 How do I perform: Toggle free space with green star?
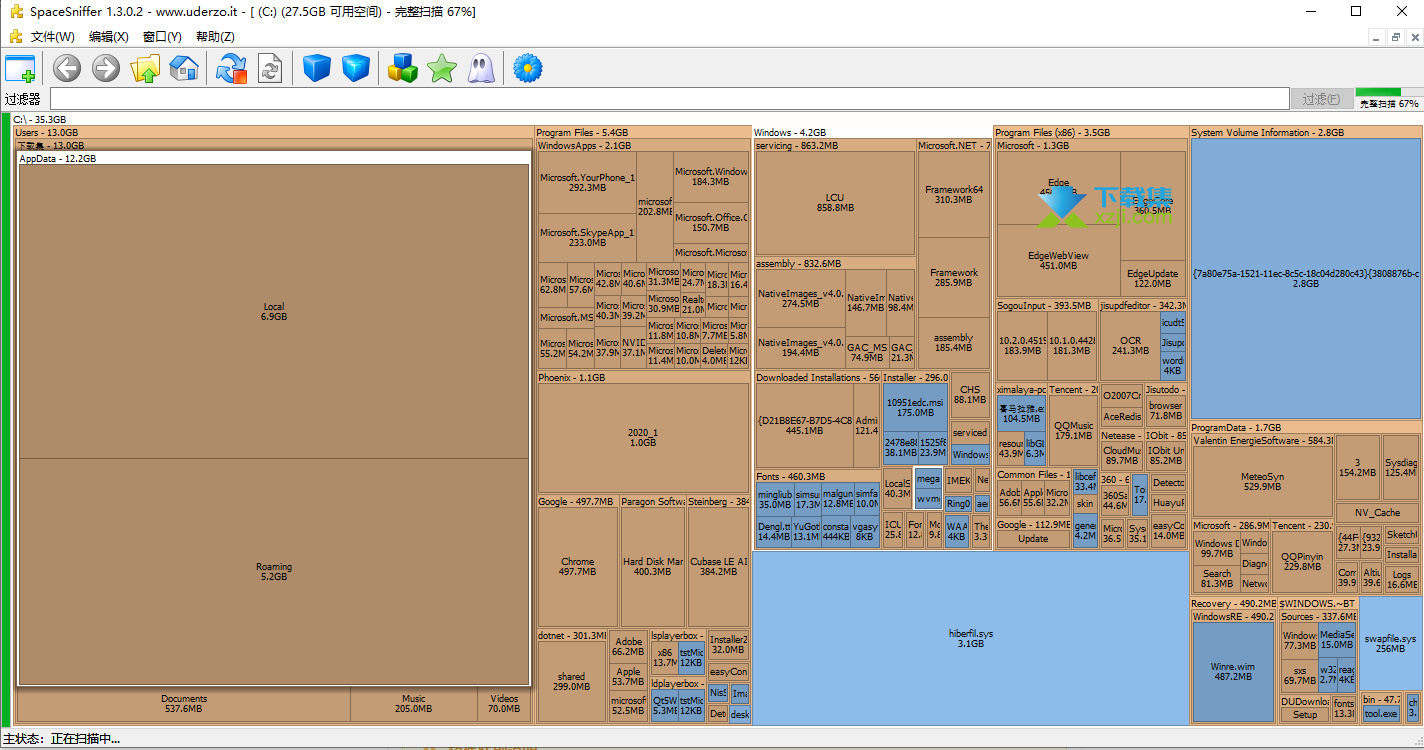(x=441, y=68)
